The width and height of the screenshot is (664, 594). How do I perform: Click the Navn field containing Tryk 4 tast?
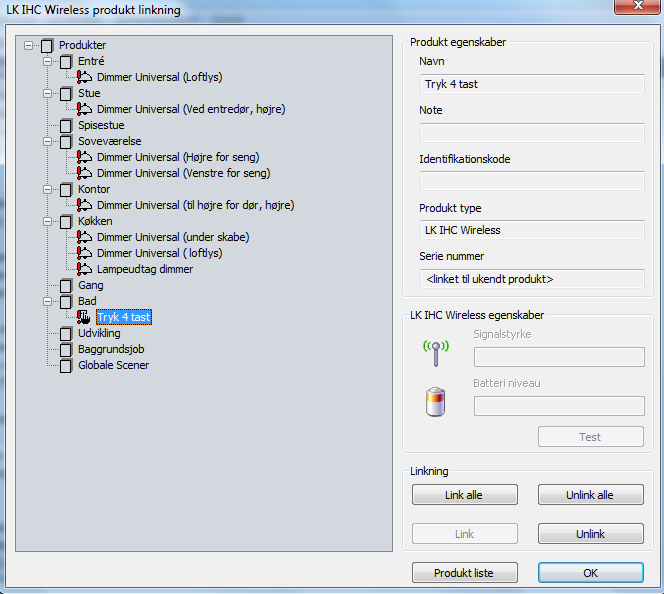click(x=532, y=84)
